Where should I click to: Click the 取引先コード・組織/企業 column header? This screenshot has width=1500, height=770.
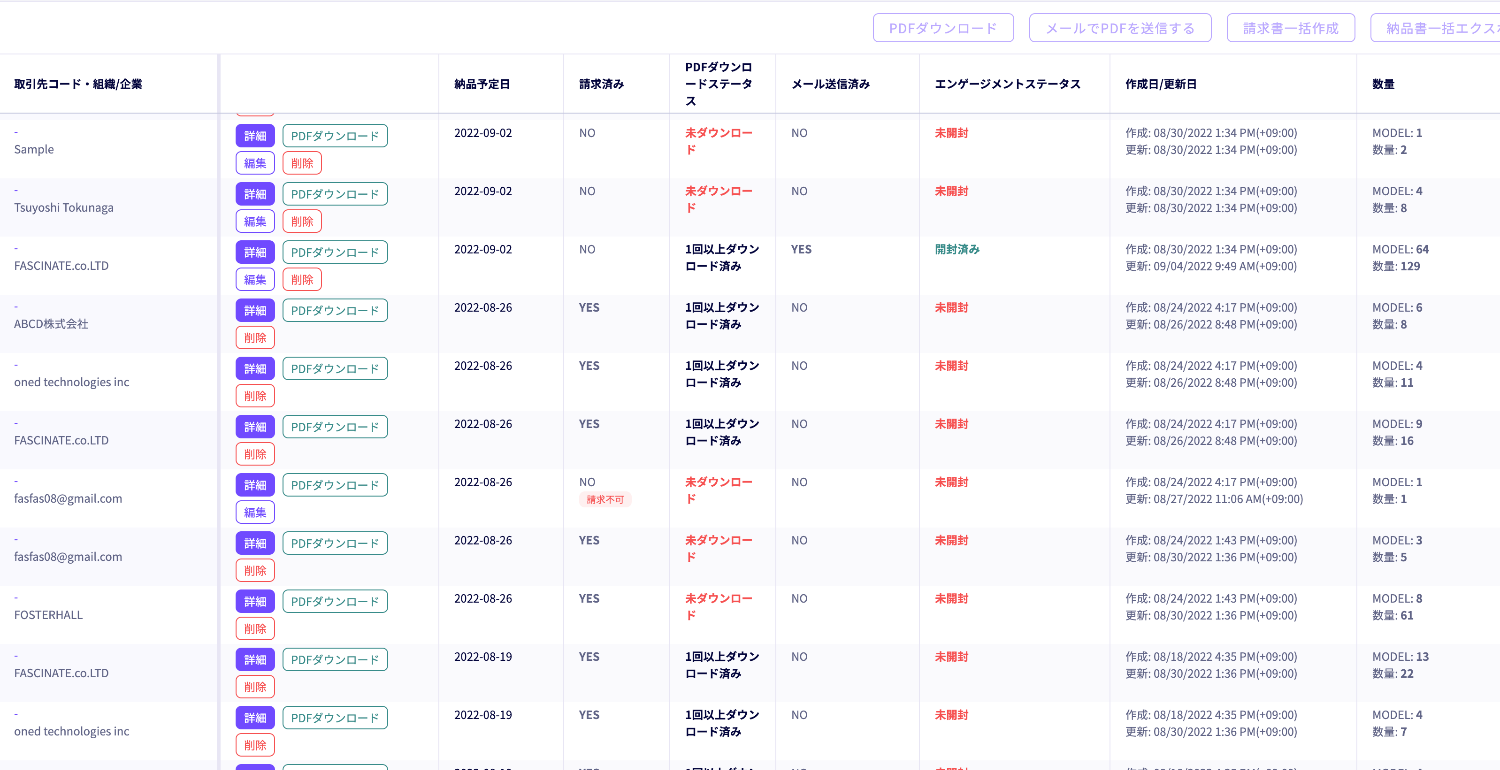(x=78, y=84)
